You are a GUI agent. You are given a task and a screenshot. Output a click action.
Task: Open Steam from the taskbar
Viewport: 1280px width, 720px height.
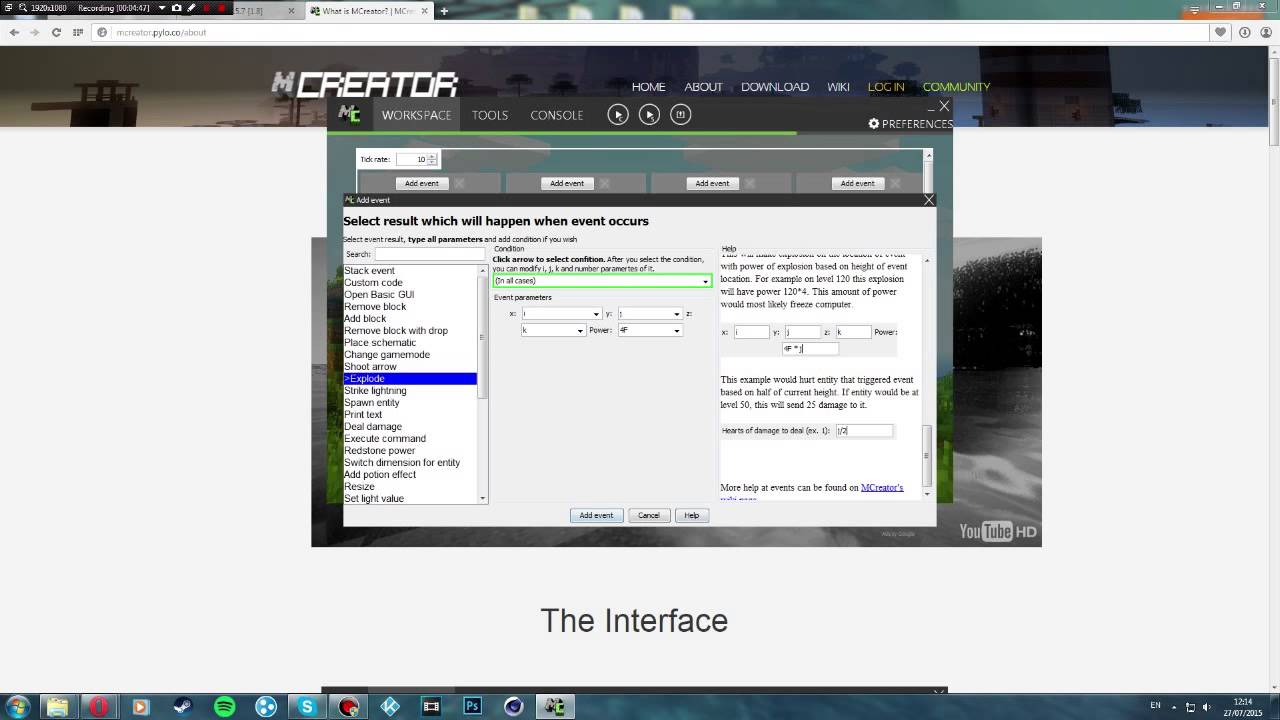click(182, 706)
